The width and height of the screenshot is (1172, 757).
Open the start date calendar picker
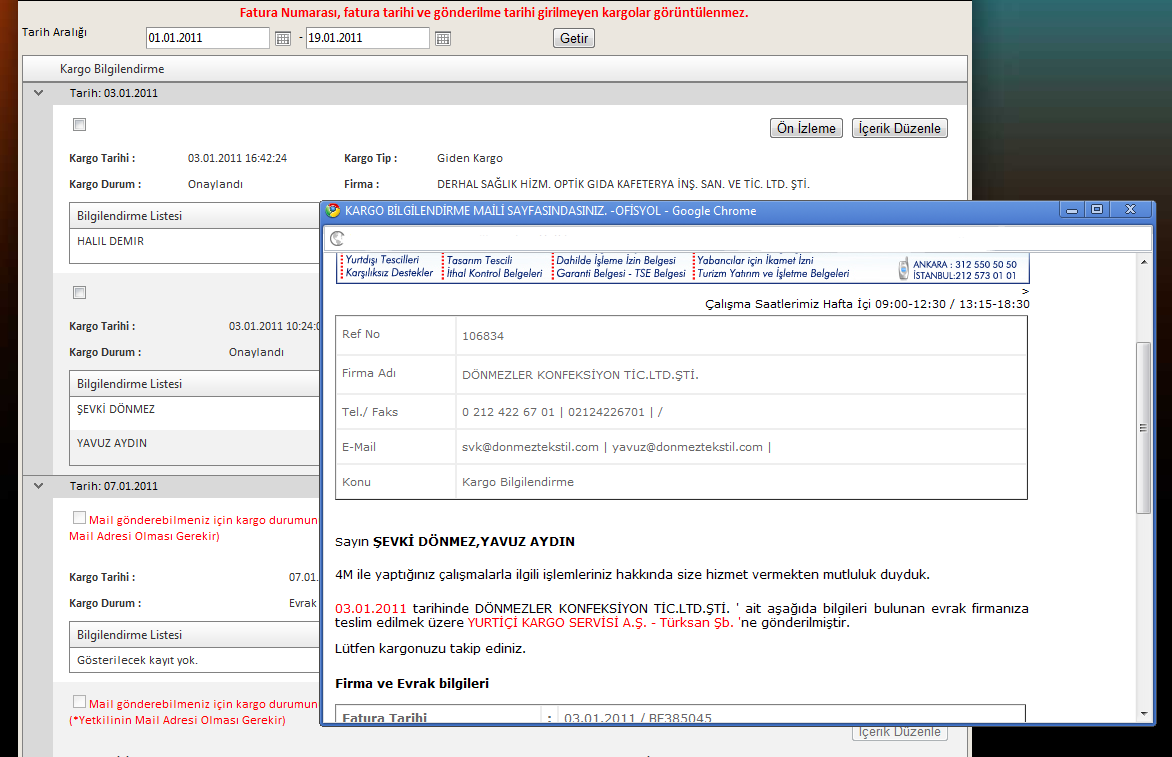283,39
